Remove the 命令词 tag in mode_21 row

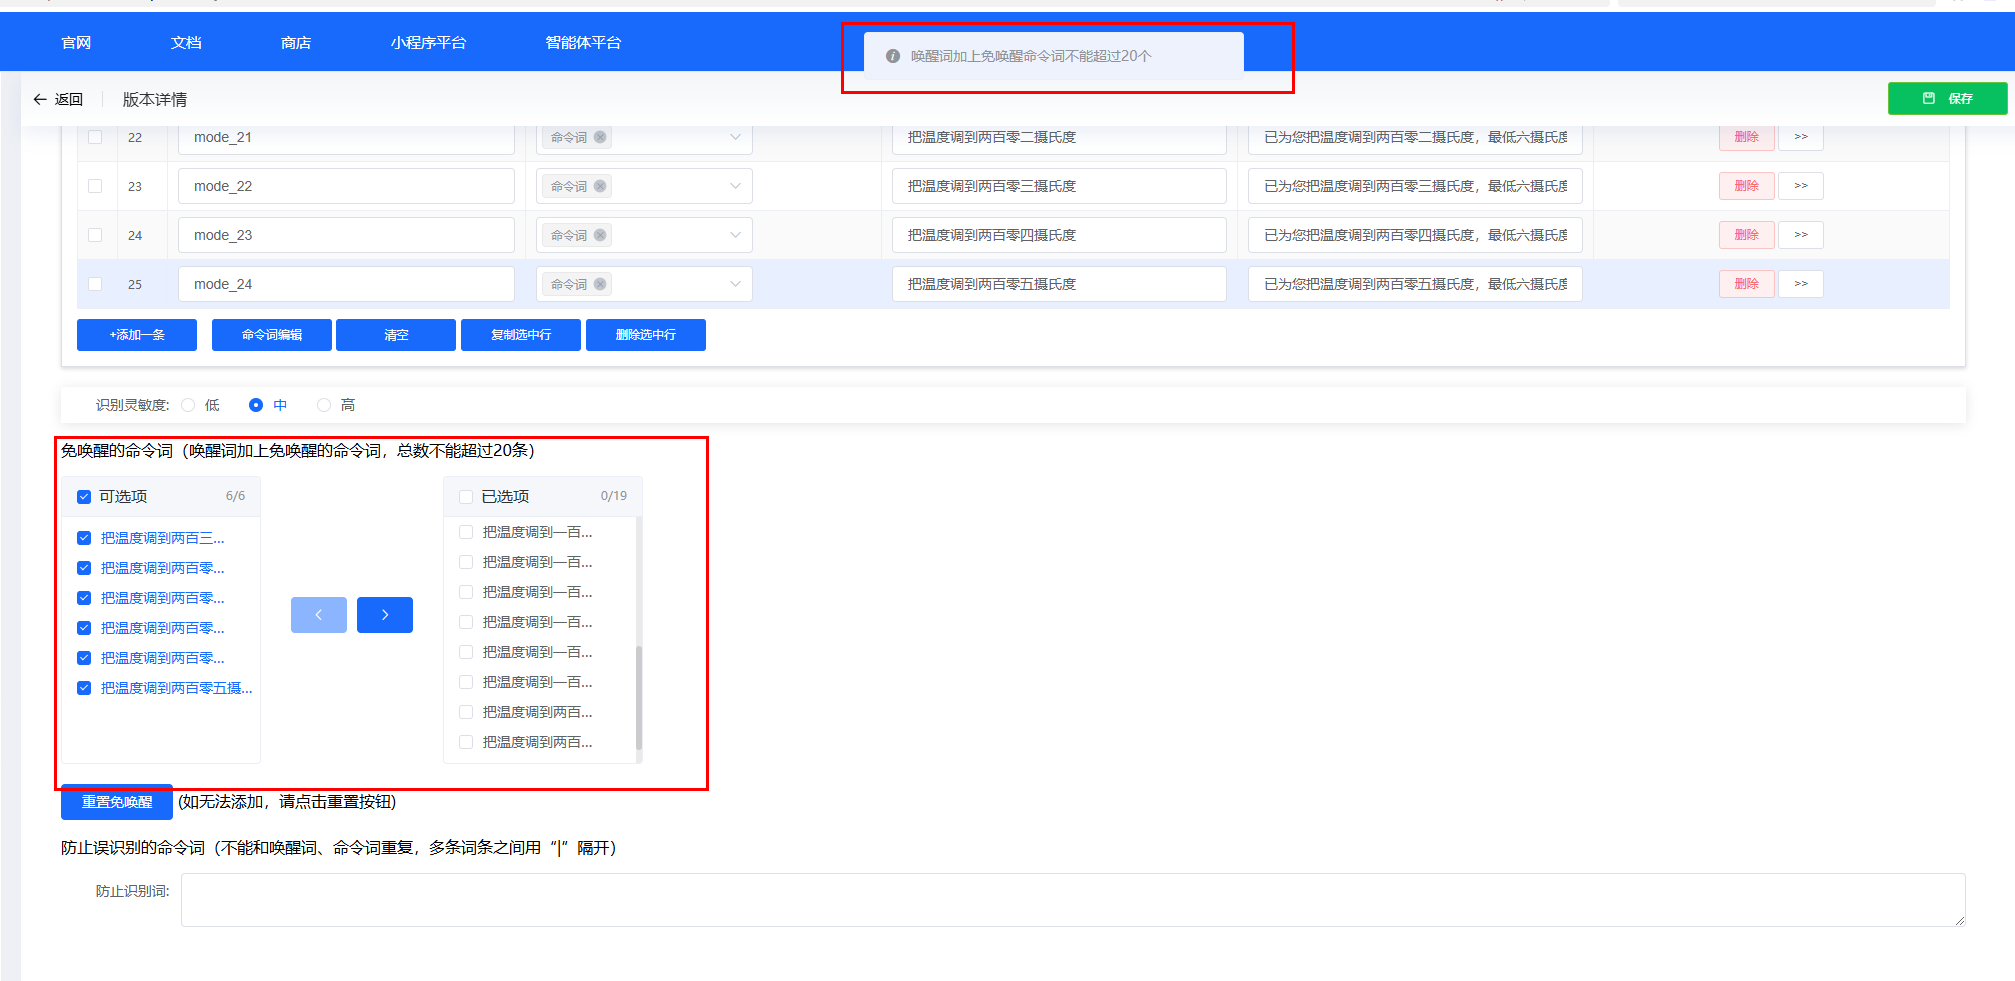point(600,138)
